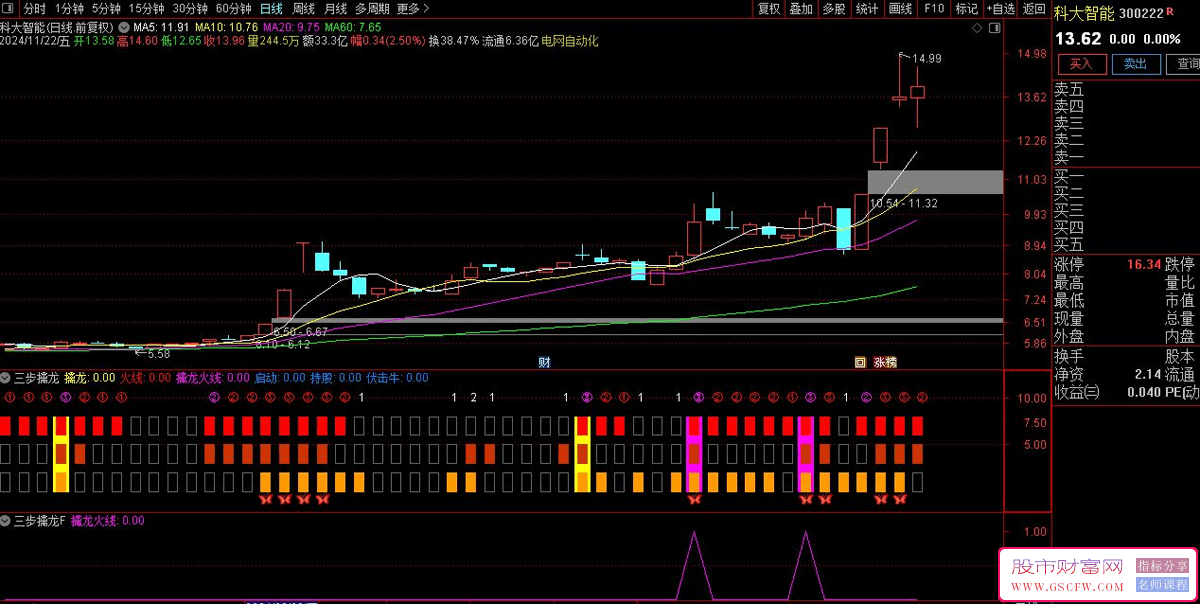This screenshot has height=604, width=1200.
Task: Switch to the 分时 intraday chart tab
Action: (35, 8)
